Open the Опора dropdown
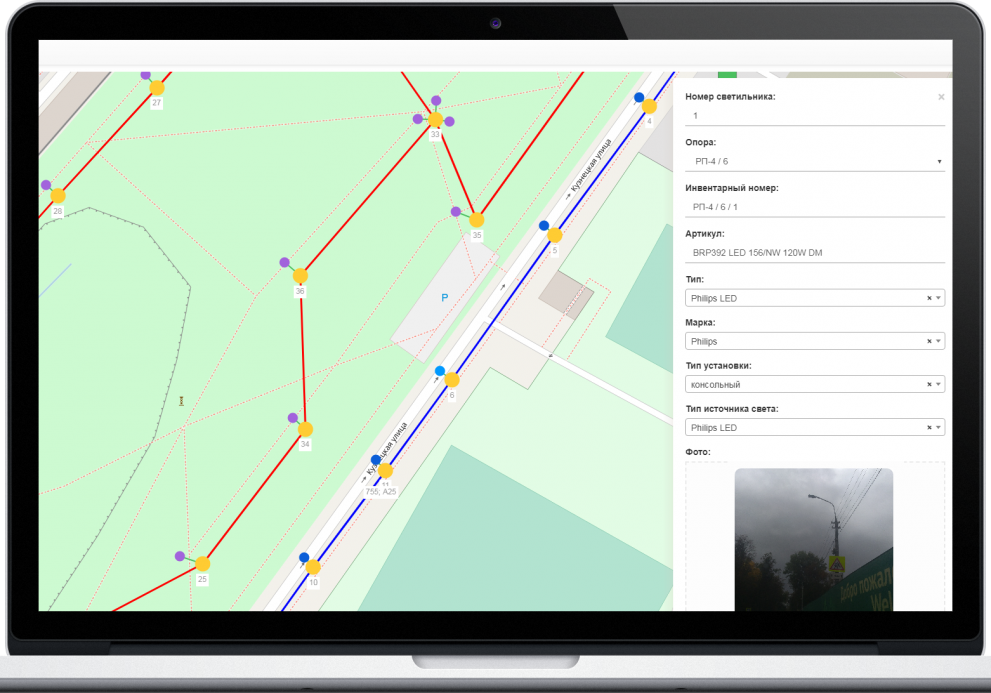 pyautogui.click(x=815, y=161)
